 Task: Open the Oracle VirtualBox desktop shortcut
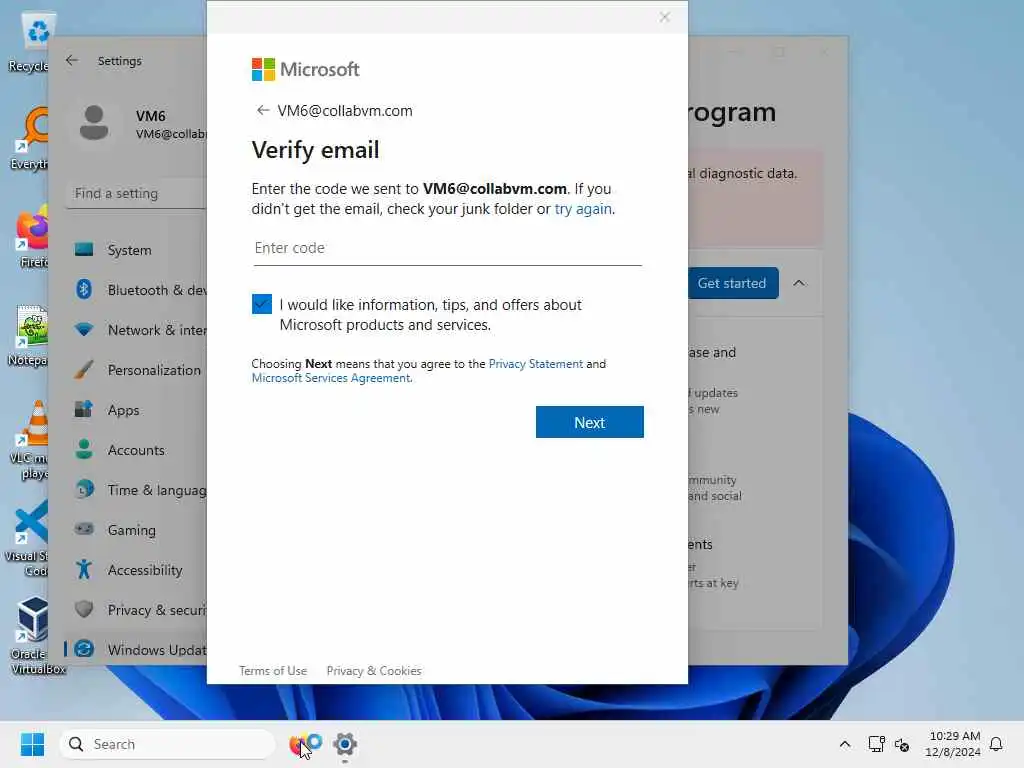click(37, 636)
